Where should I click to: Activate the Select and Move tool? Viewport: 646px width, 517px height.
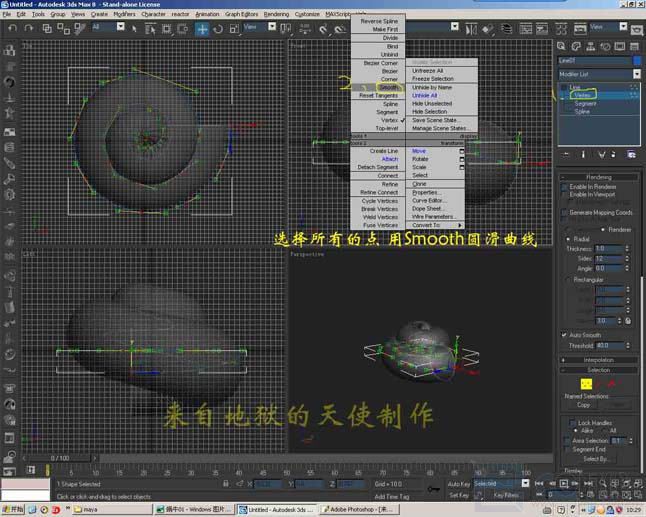[x=202, y=29]
